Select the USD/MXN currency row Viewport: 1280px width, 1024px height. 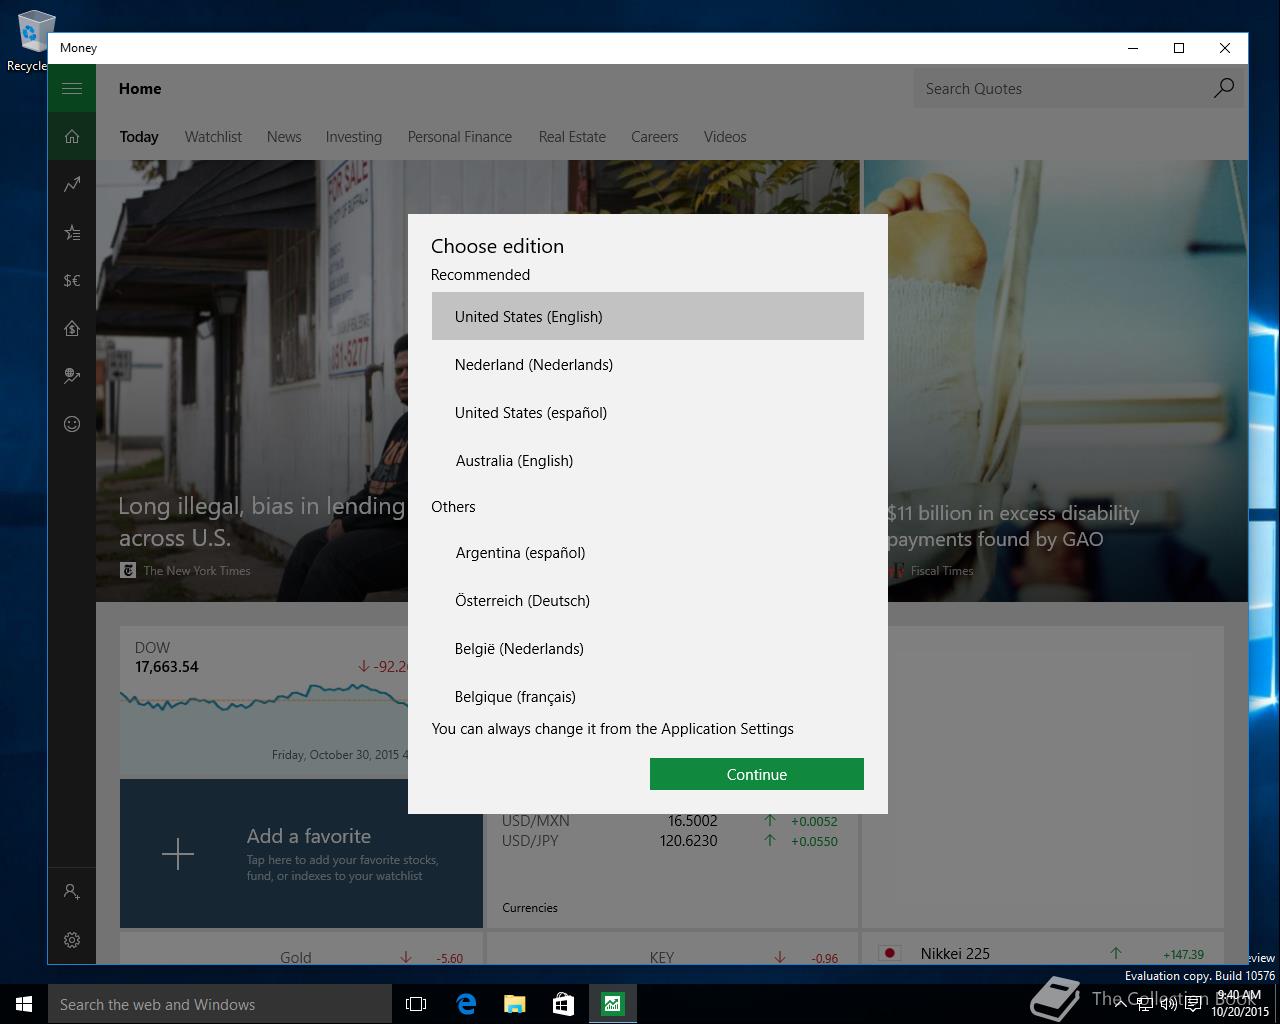pos(670,821)
